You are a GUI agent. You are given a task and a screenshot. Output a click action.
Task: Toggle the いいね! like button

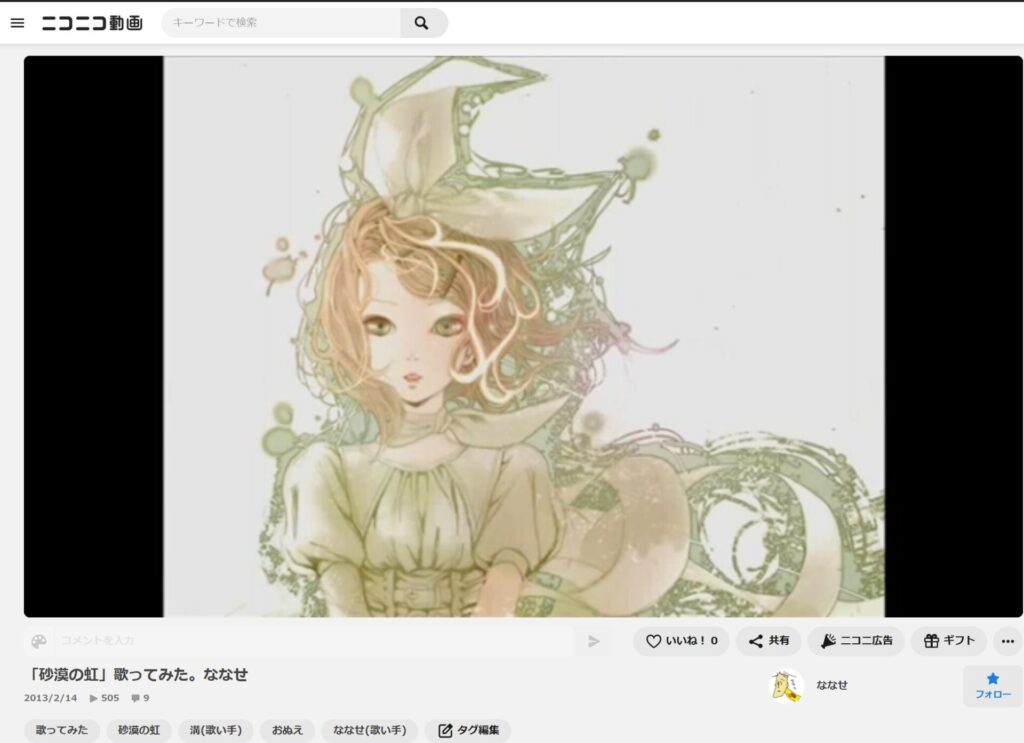click(x=681, y=641)
